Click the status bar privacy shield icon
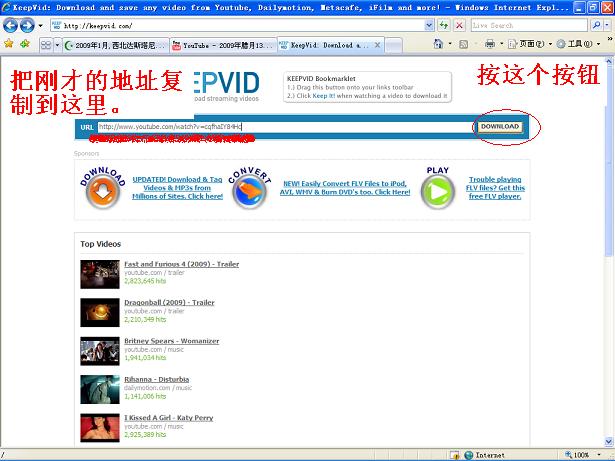 pos(455,455)
